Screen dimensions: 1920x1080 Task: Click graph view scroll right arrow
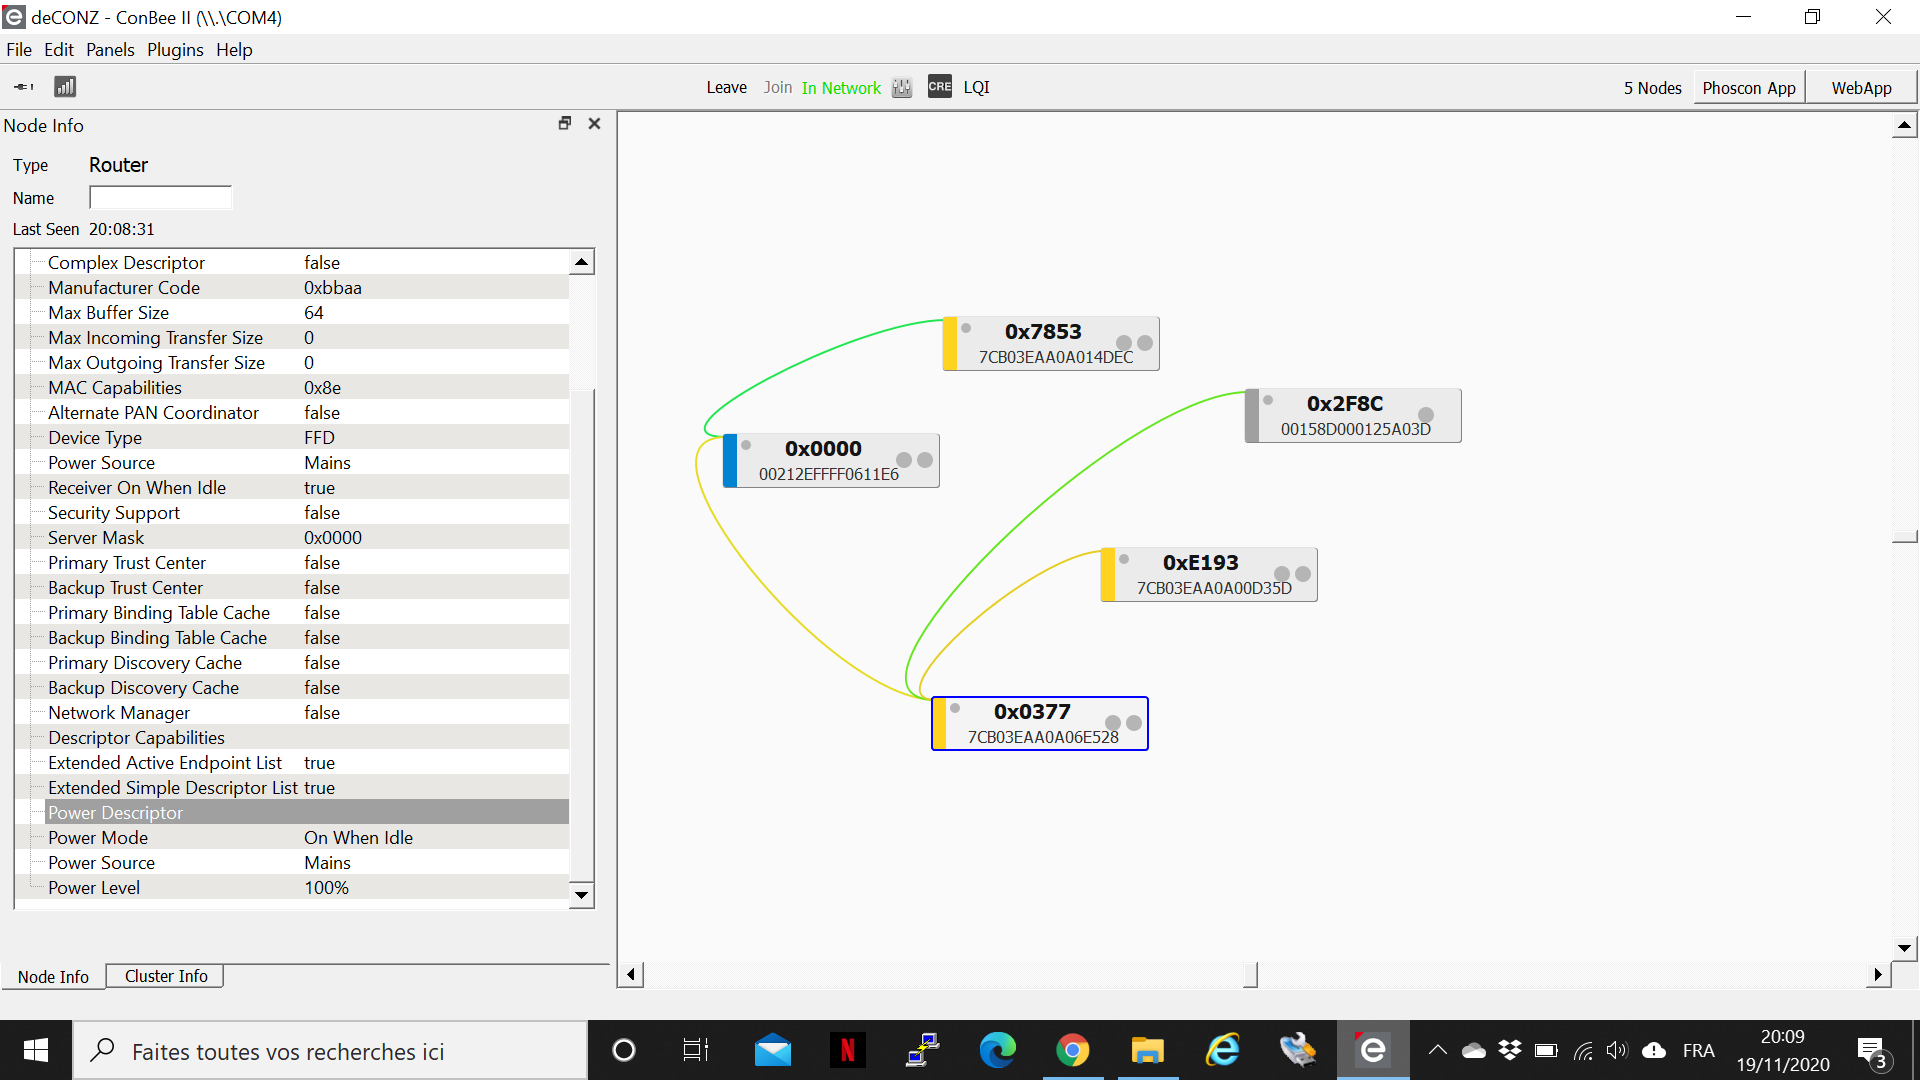(x=1878, y=974)
